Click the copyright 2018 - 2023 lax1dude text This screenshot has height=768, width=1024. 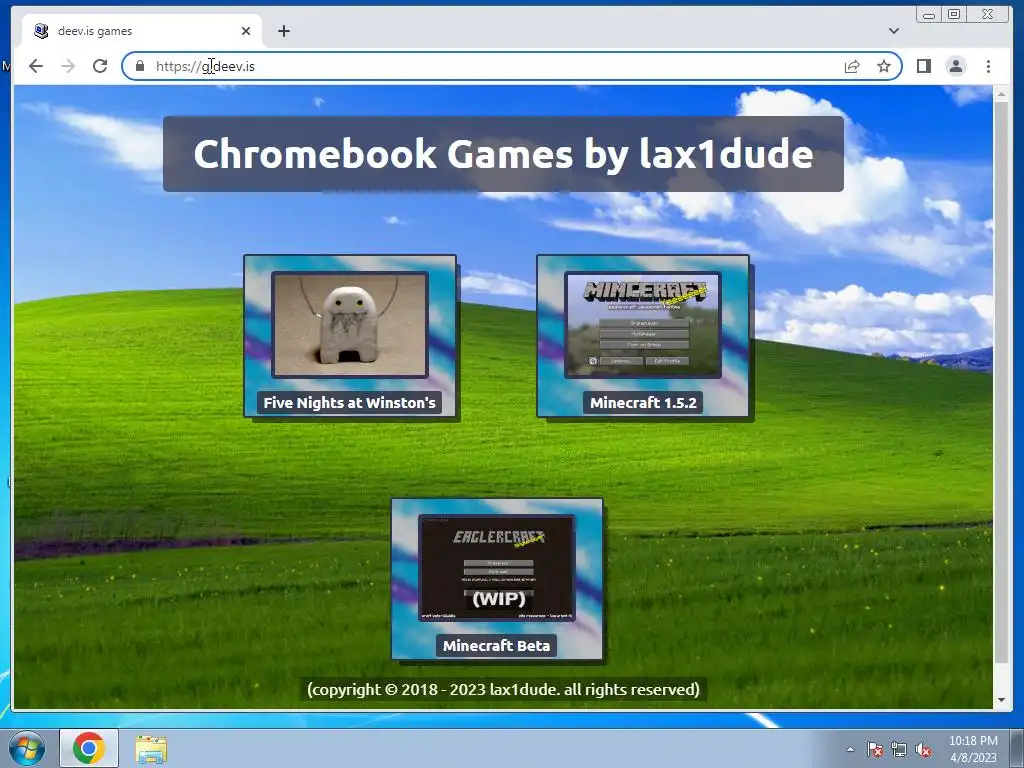click(504, 690)
